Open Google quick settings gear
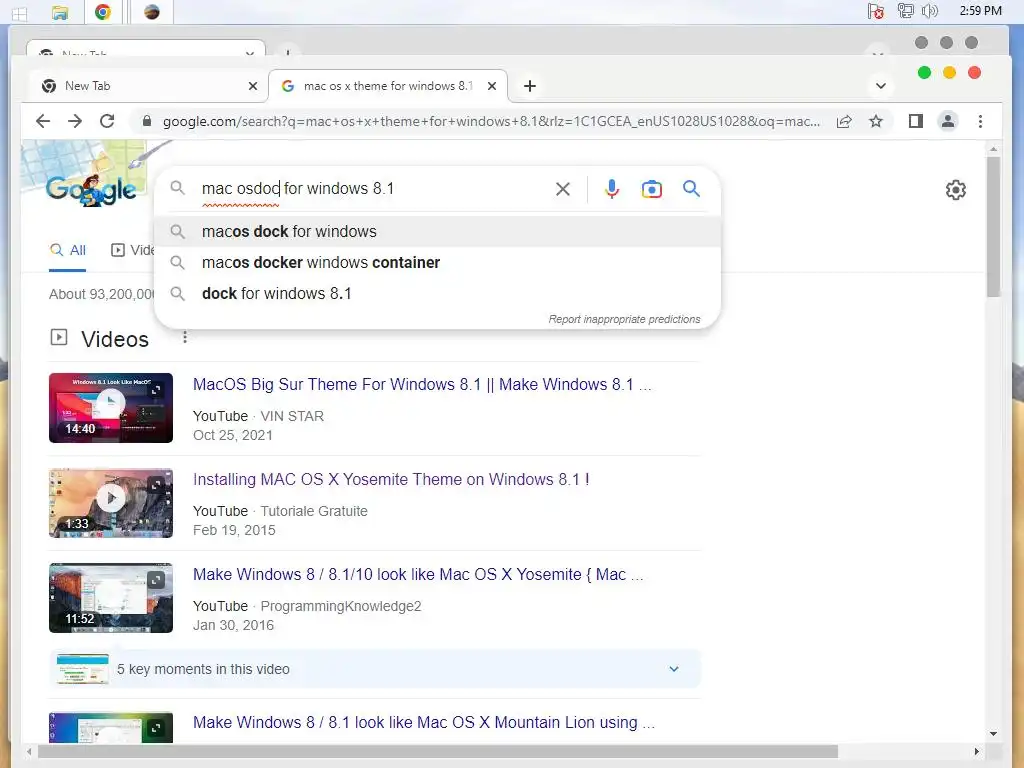This screenshot has width=1024, height=768. 955,190
